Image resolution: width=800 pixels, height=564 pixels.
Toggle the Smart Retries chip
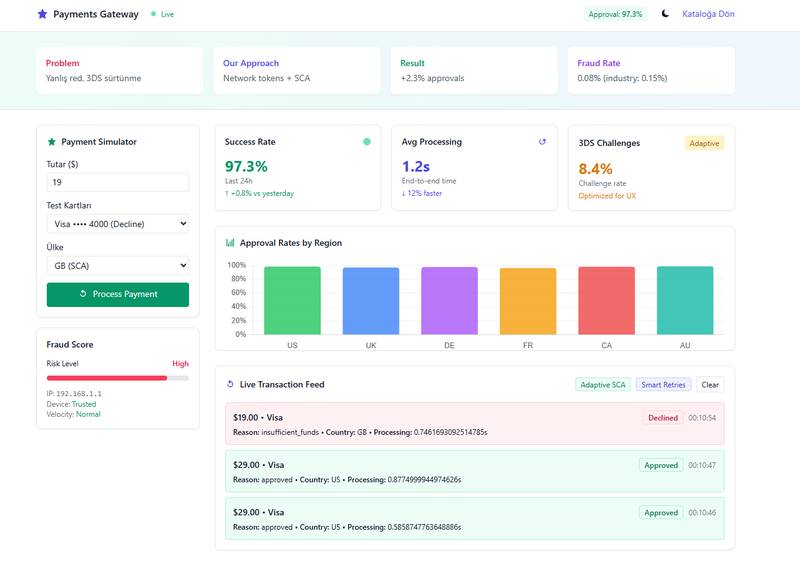point(663,384)
